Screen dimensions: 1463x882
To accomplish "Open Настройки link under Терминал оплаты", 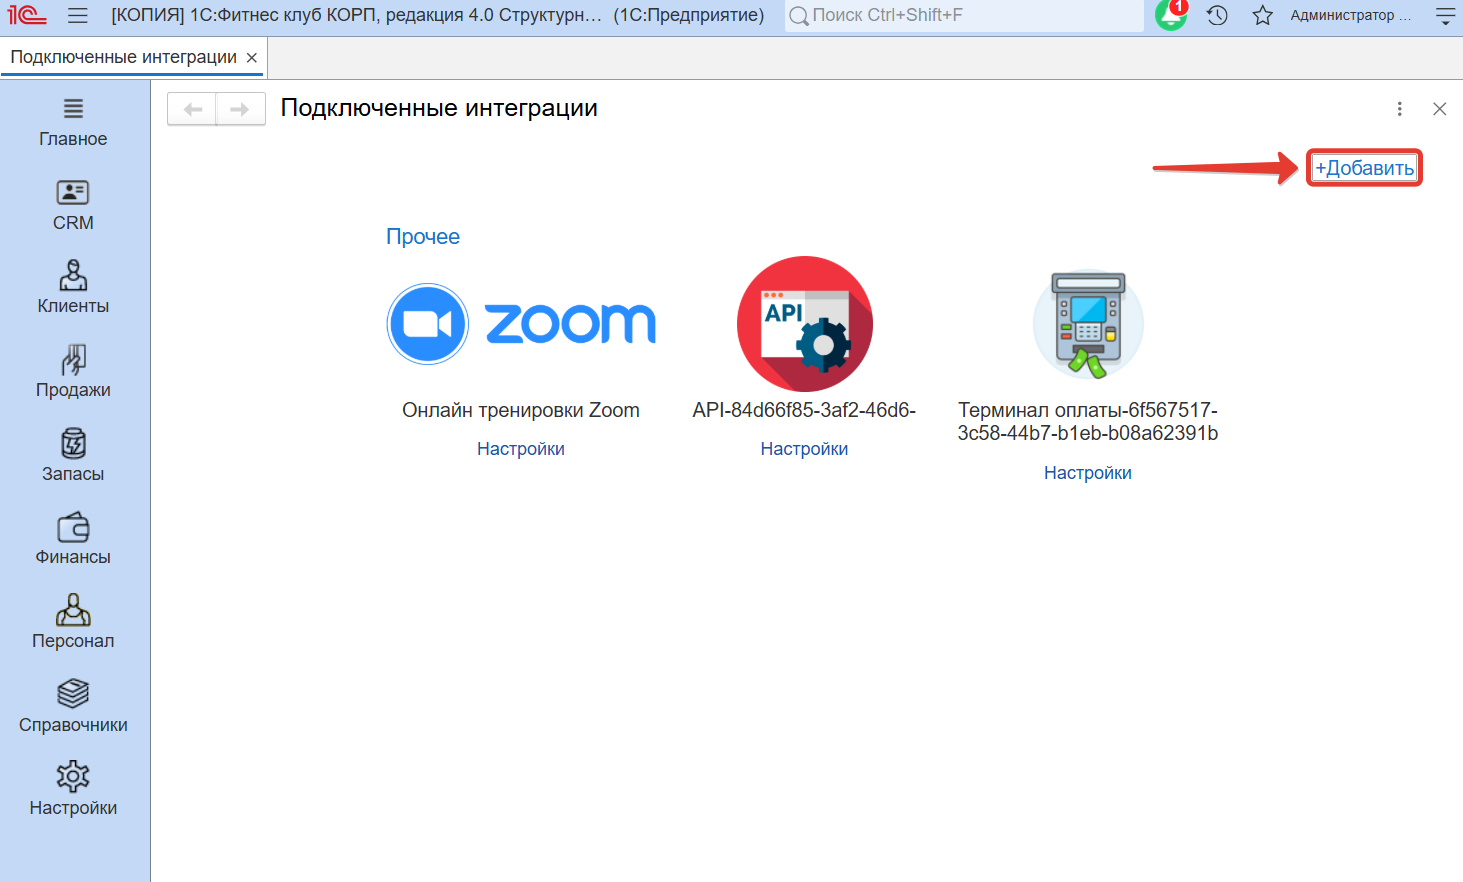I will (1087, 473).
